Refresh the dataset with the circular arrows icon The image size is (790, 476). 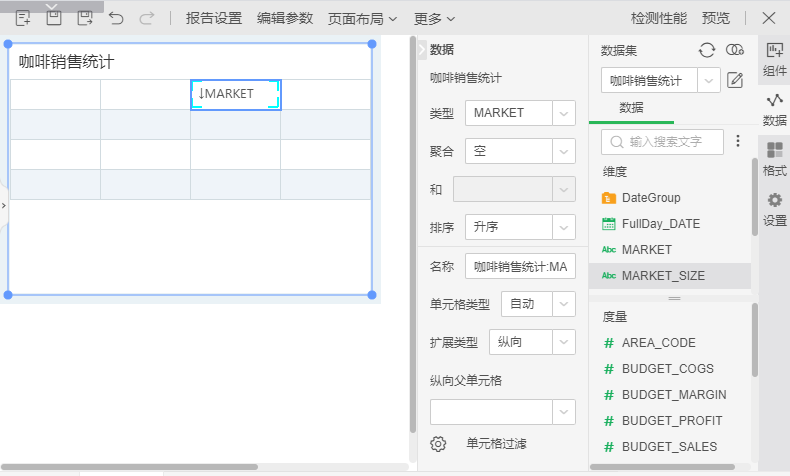coord(707,50)
